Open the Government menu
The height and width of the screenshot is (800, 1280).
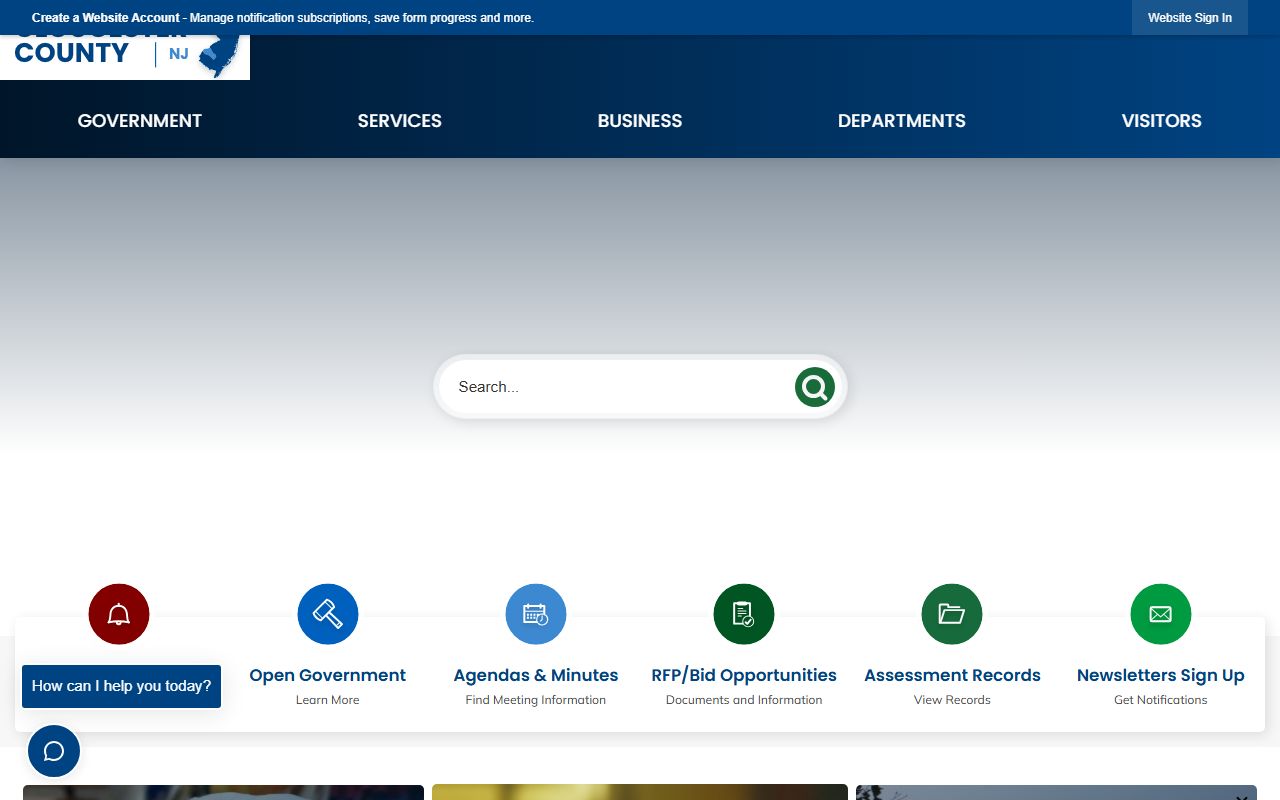coord(140,121)
